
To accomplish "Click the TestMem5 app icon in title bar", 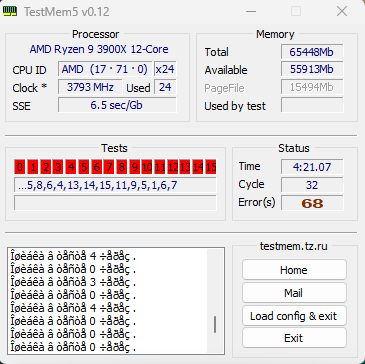I will click(10, 12).
